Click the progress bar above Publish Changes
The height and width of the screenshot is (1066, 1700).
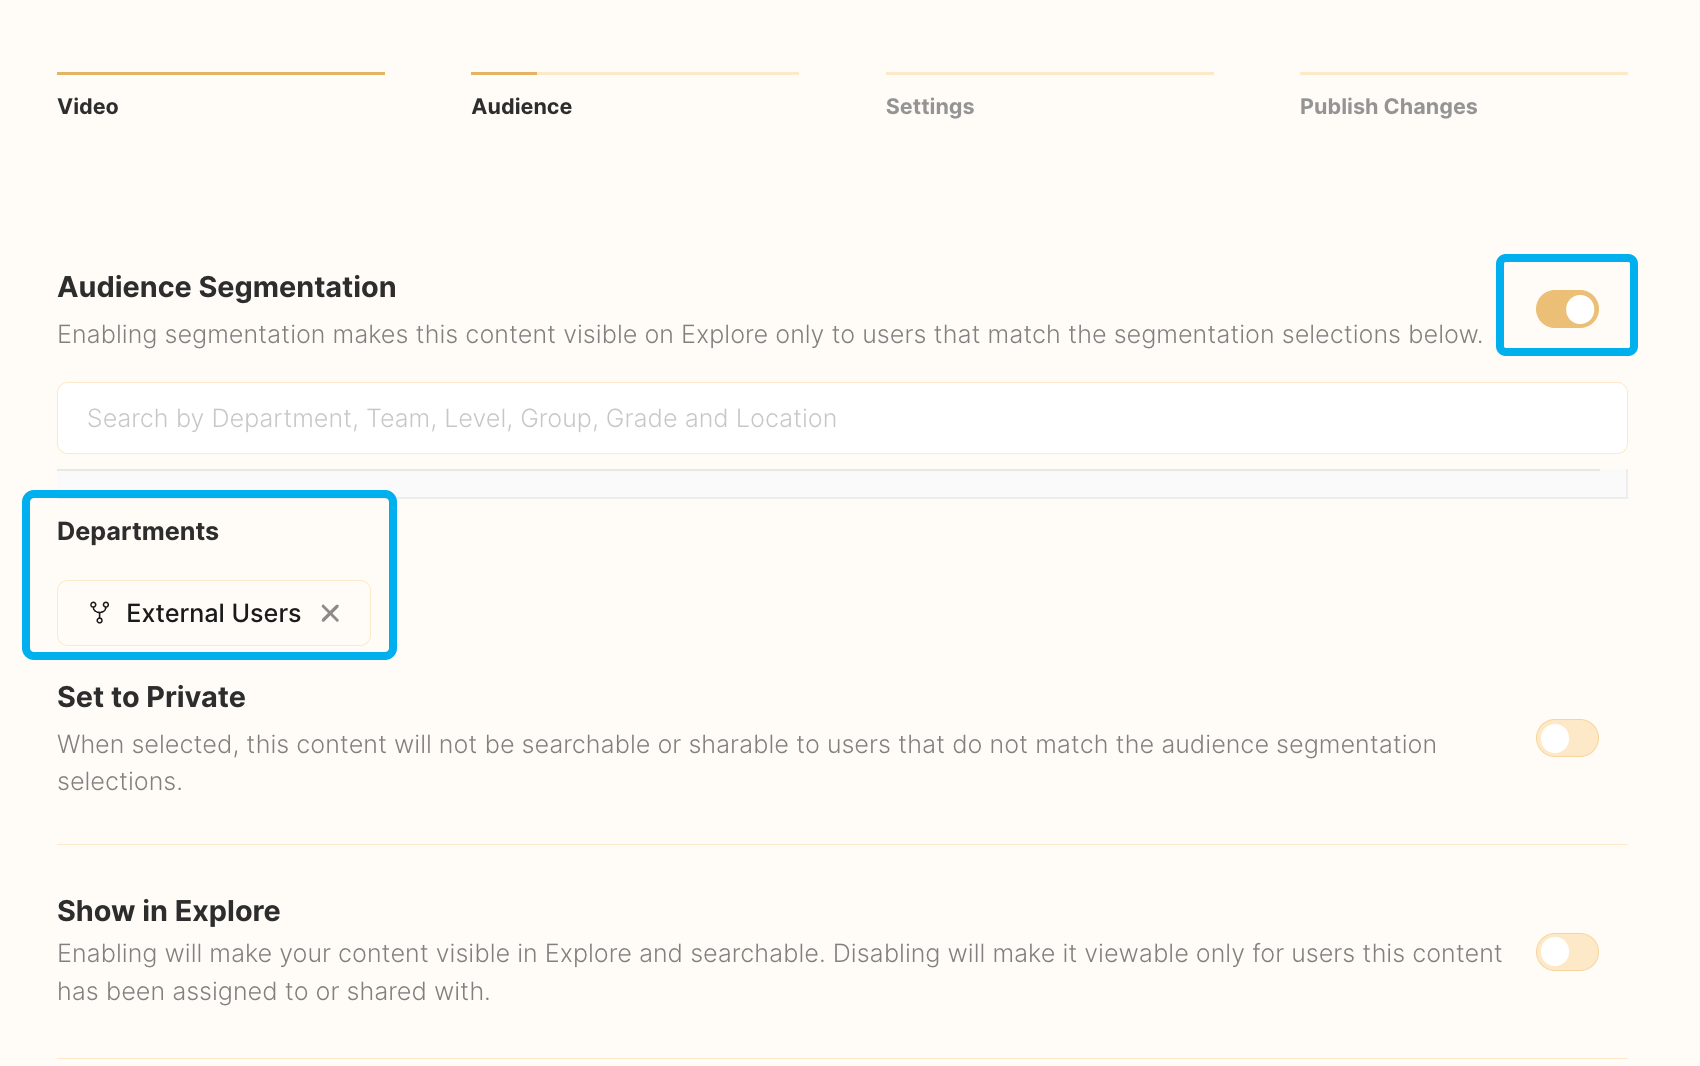click(x=1463, y=73)
